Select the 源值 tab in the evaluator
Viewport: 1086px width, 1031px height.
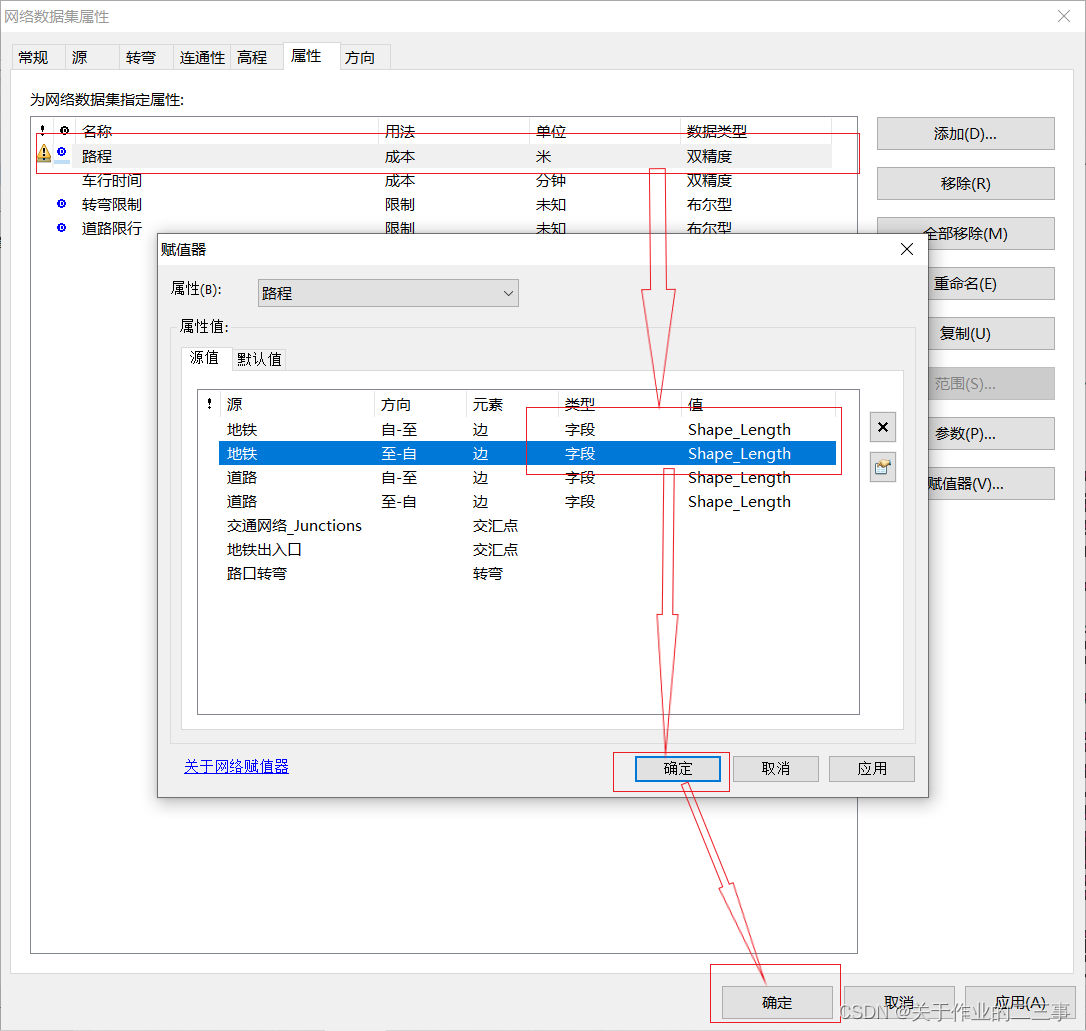click(204, 357)
